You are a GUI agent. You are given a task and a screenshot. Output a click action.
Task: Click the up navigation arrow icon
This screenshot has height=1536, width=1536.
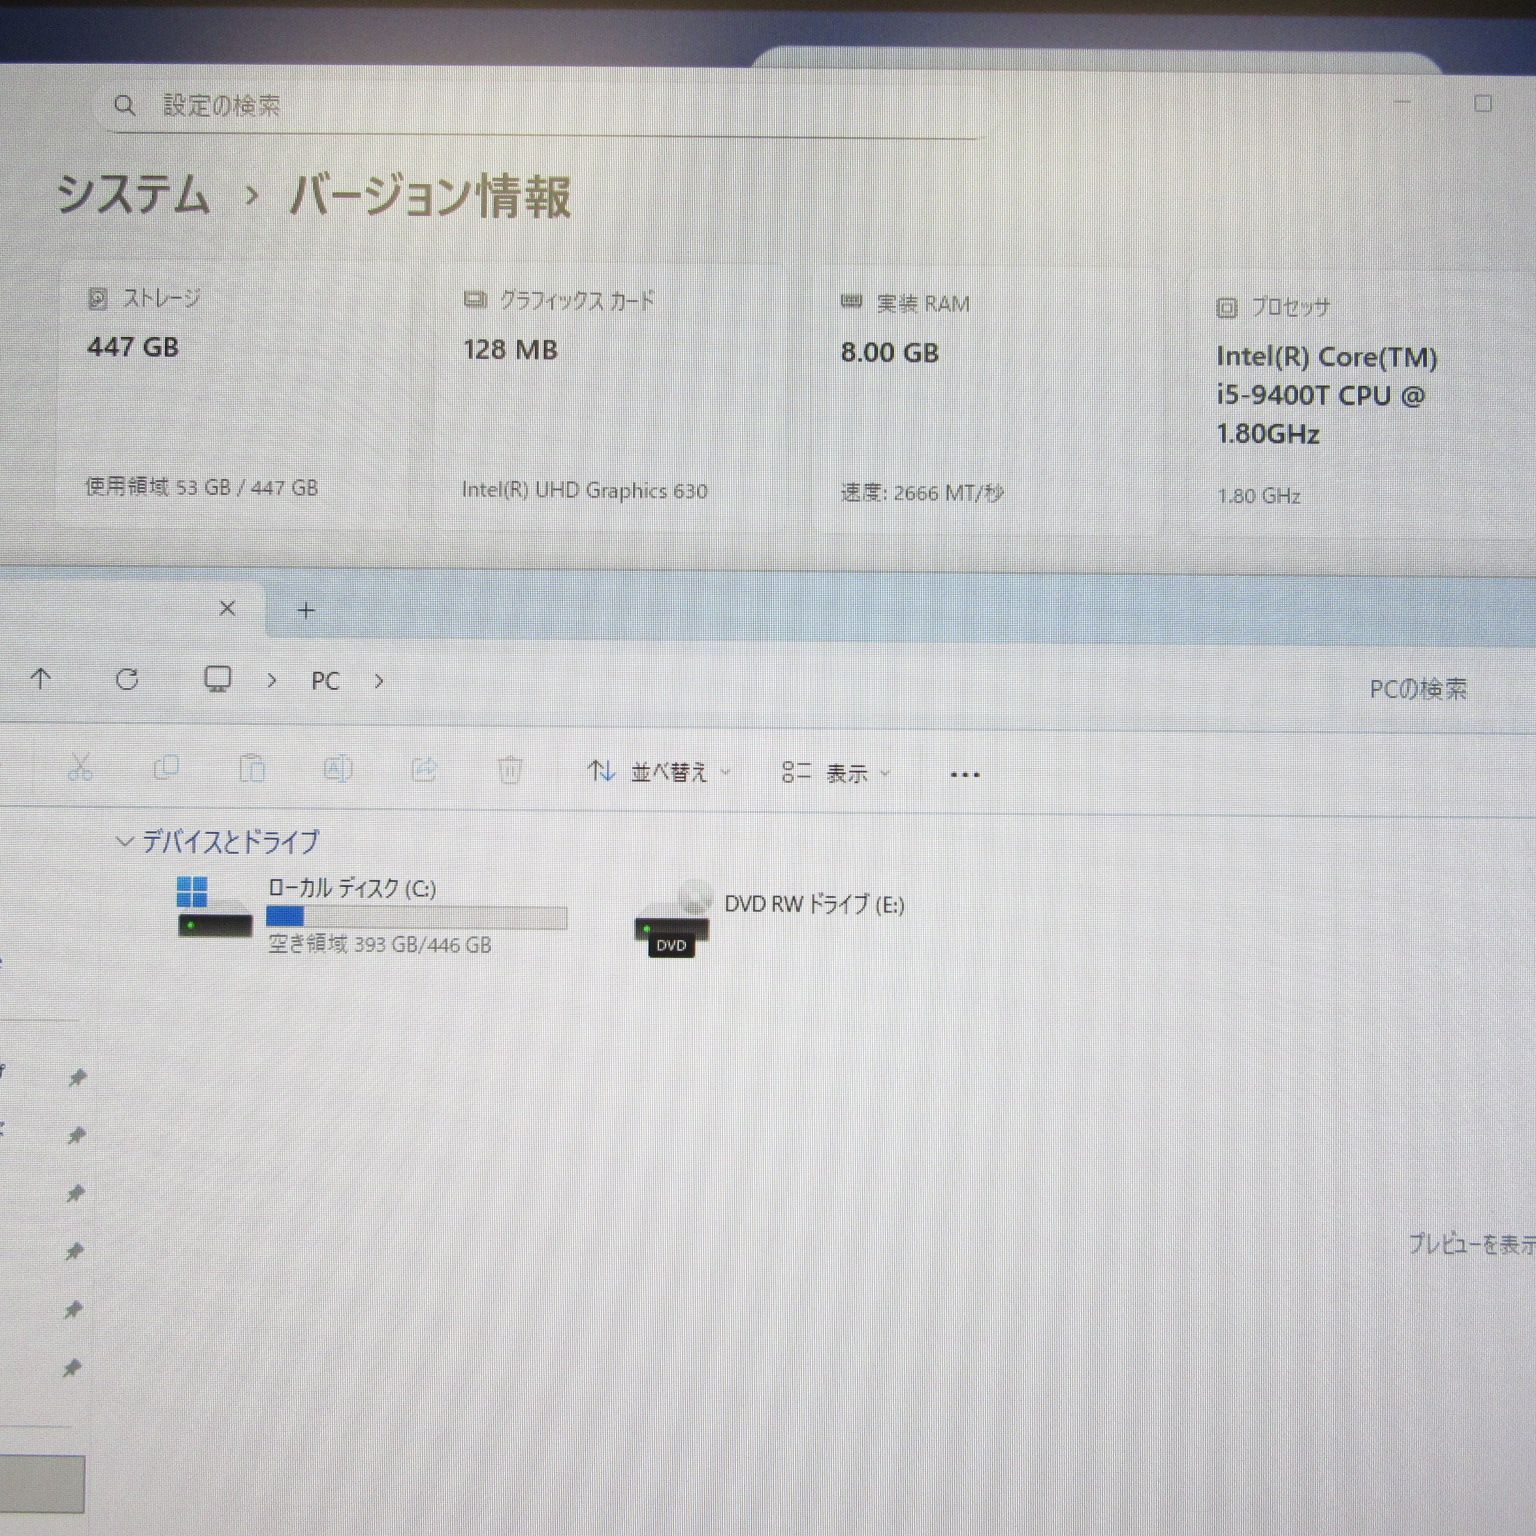[x=41, y=680]
